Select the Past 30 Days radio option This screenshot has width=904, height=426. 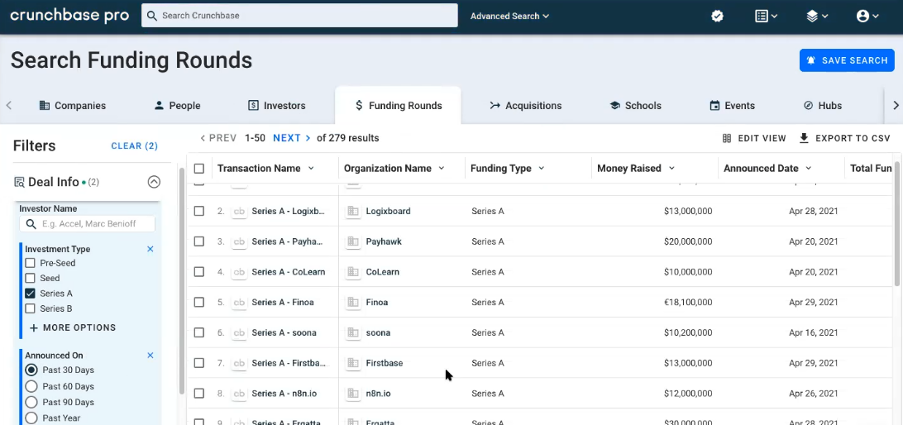[31, 370]
